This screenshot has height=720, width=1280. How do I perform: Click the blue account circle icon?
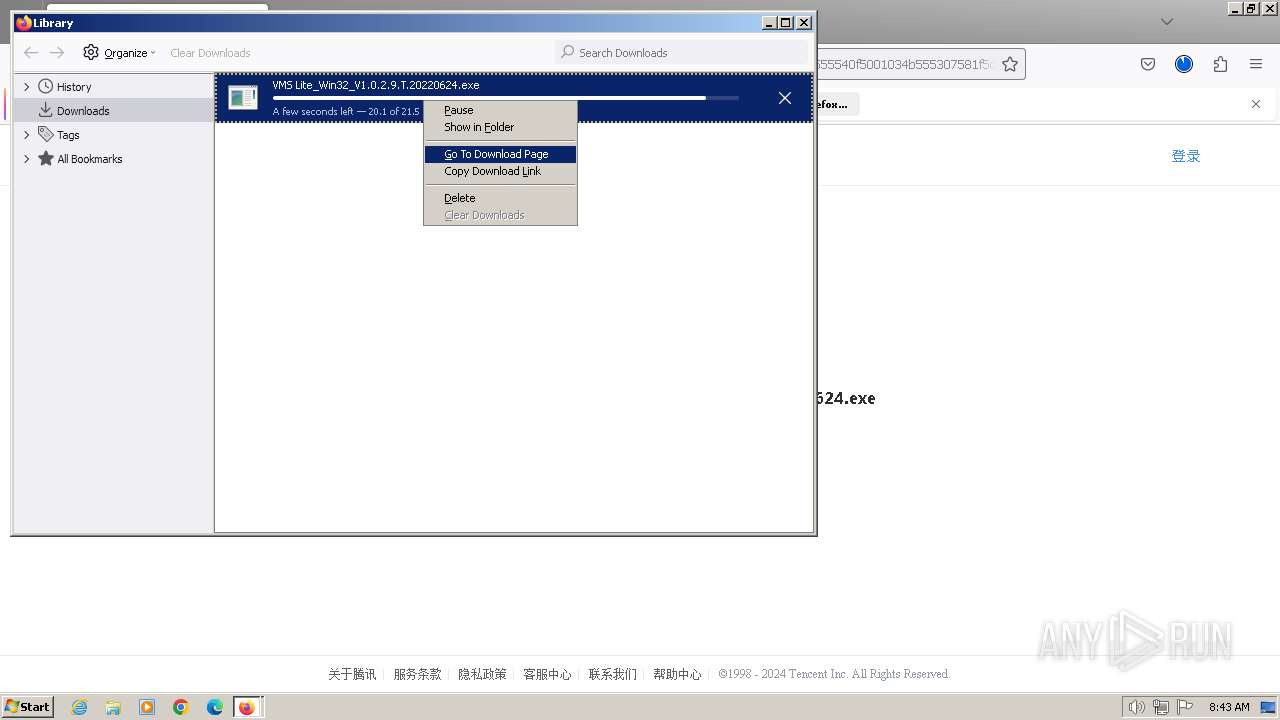[1184, 64]
